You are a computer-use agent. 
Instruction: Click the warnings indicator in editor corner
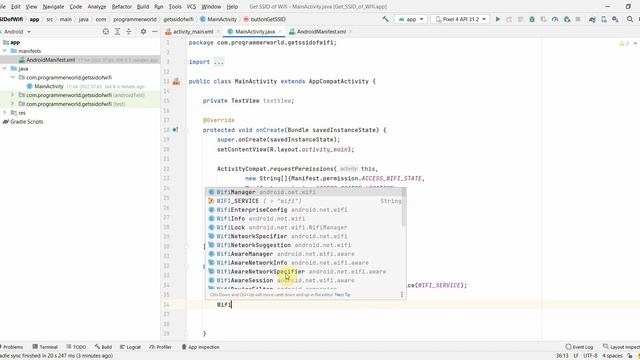[624, 43]
